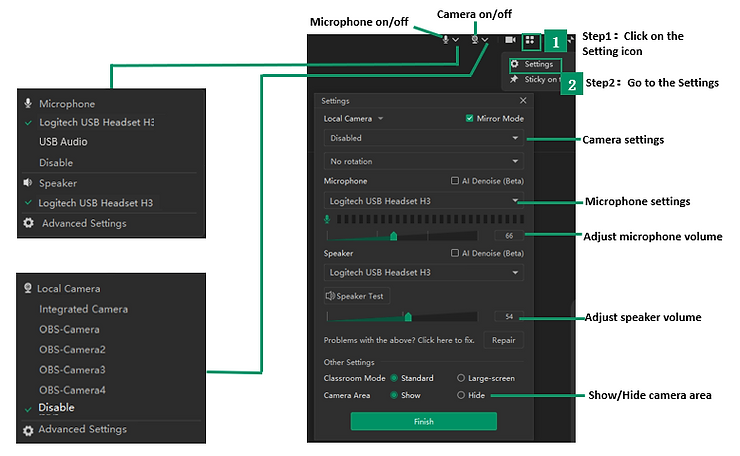Click the video camera icon in toolbar
Image resolution: width=740 pixels, height=456 pixels.
510,40
